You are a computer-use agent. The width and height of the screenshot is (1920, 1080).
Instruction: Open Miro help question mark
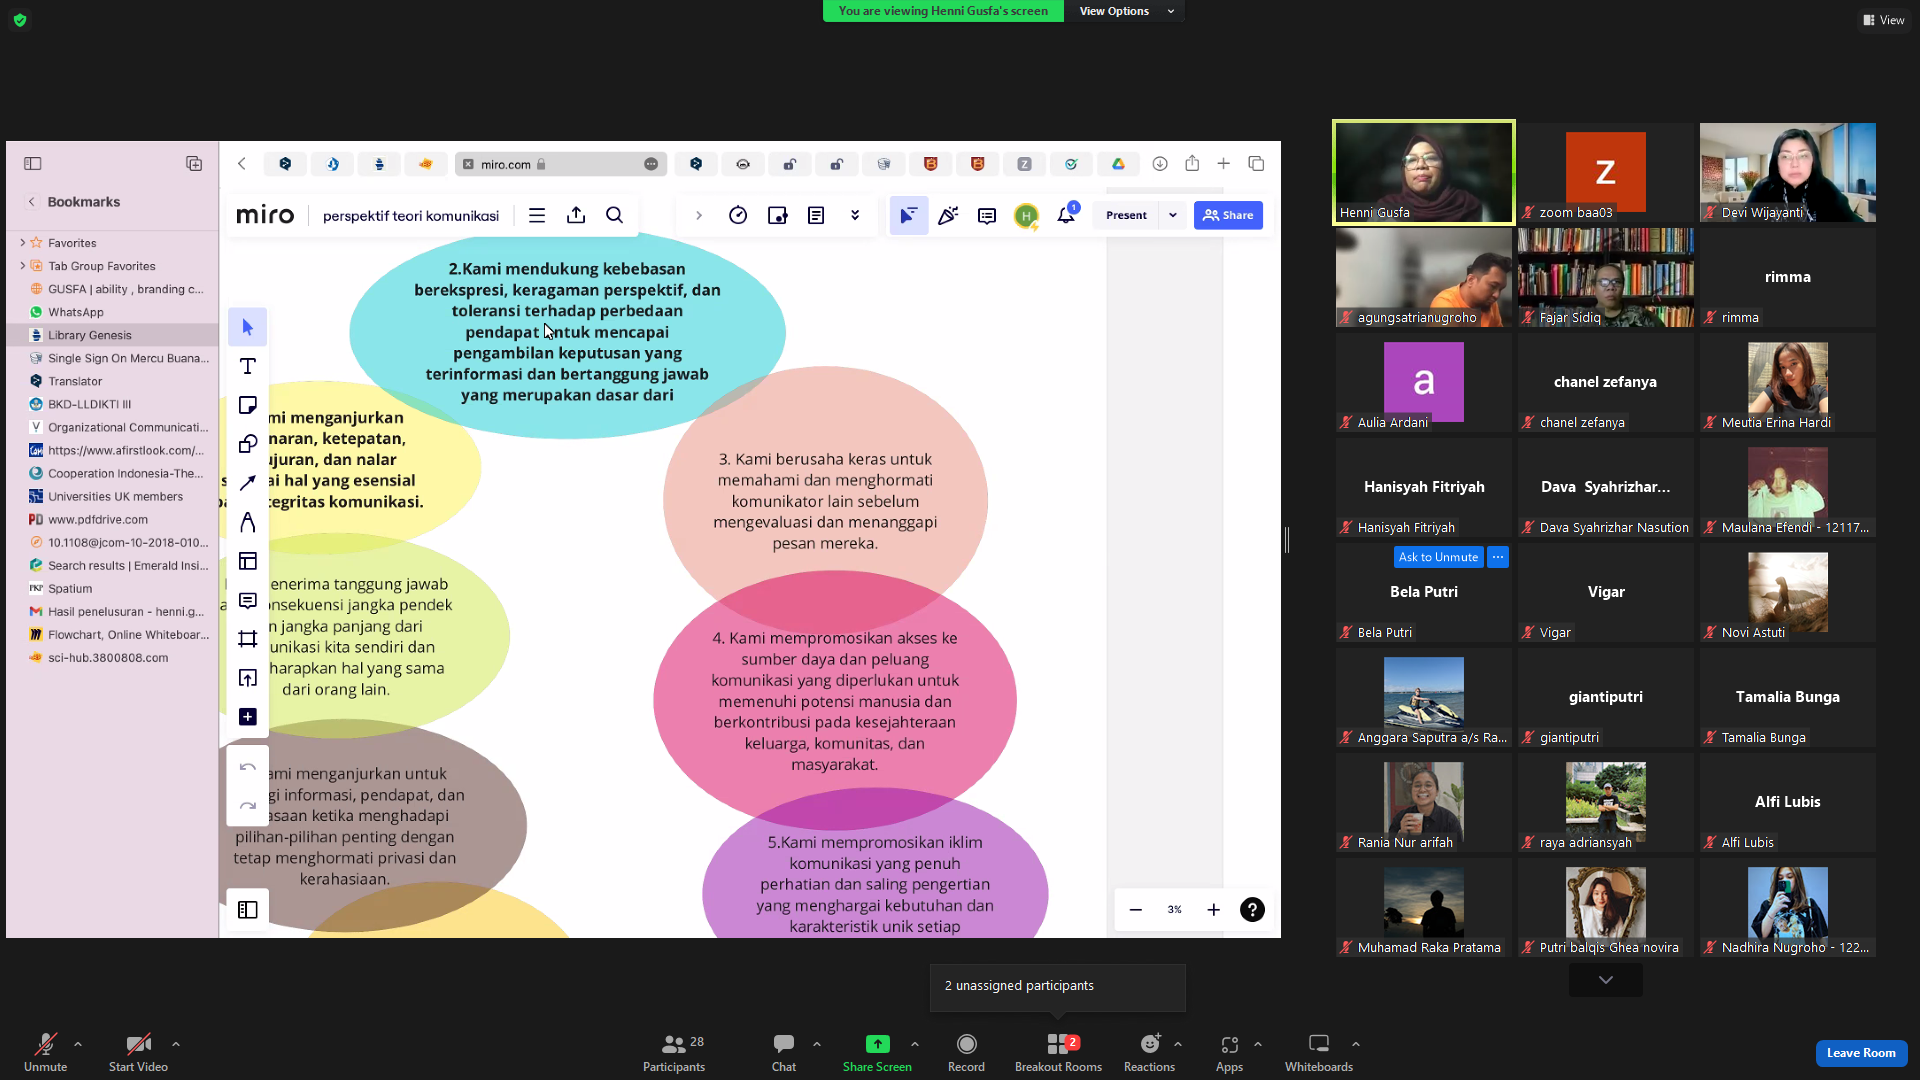pos(1252,910)
